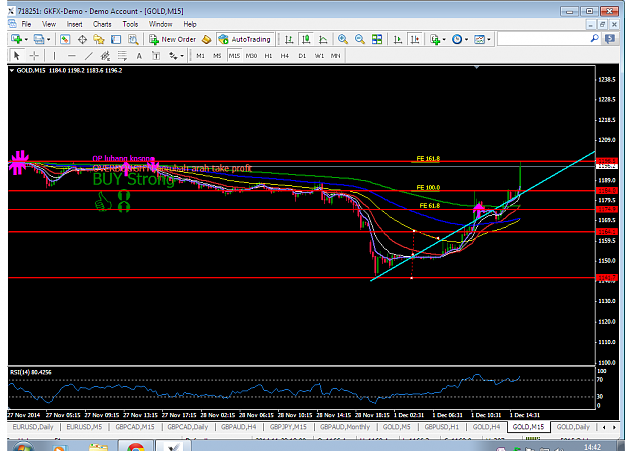Viewport: 625px width, 451px height.
Task: Switch timeframe to H1
Action: 268,56
